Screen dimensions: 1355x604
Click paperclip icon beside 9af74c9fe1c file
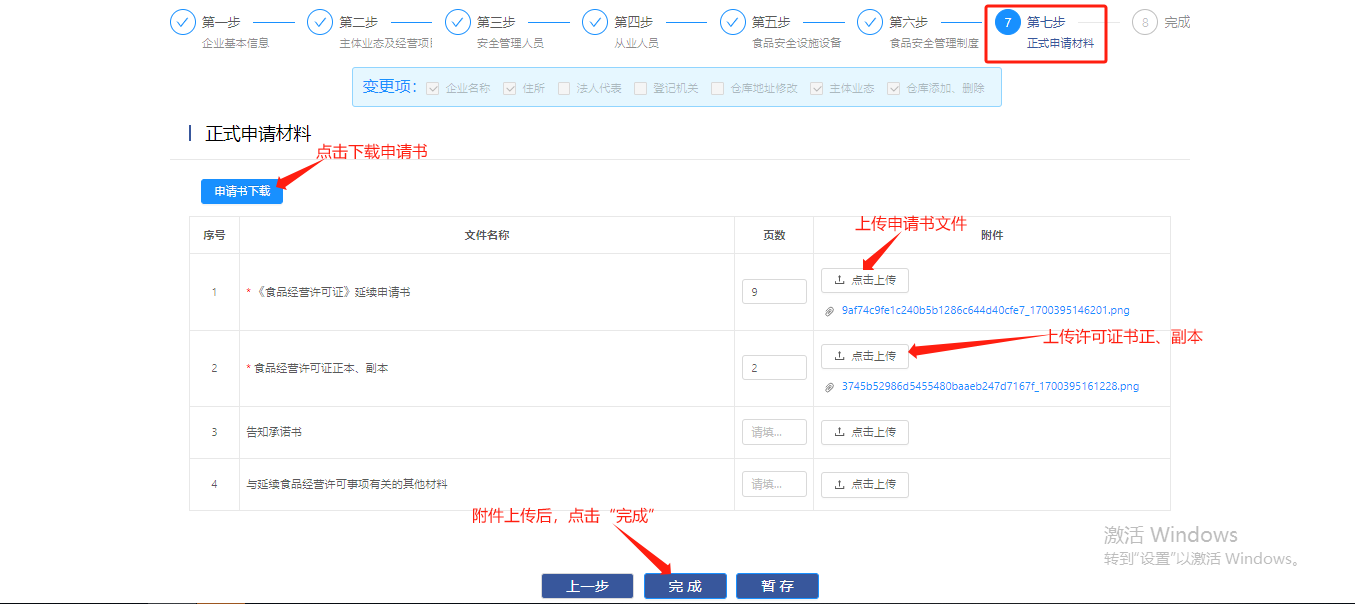(x=829, y=311)
